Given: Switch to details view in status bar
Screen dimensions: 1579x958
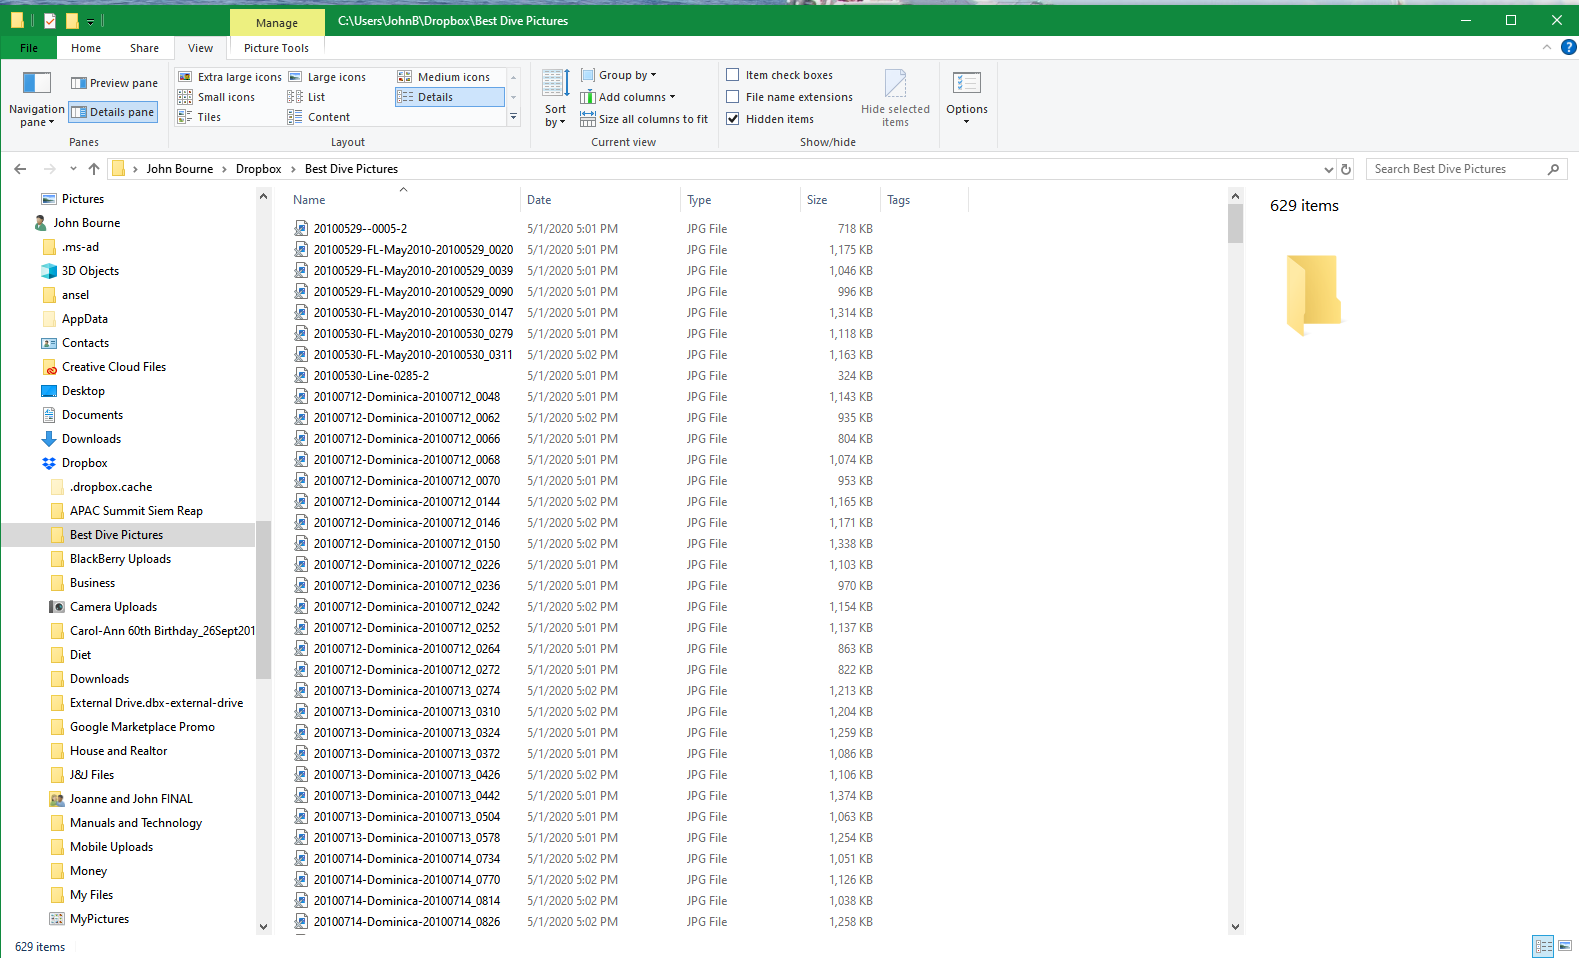Looking at the screenshot, I should (x=1543, y=946).
